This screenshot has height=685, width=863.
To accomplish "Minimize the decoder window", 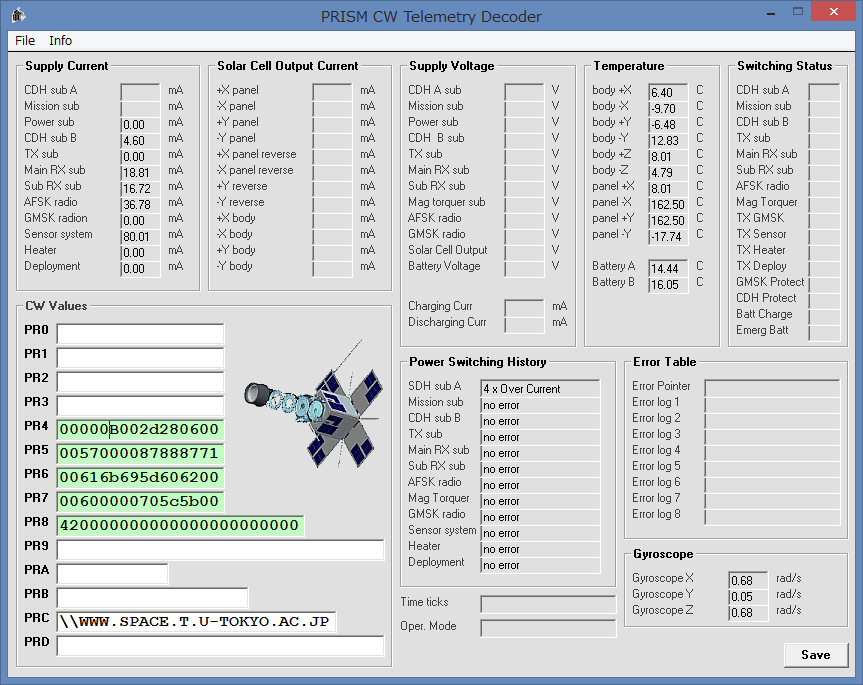I will 771,12.
